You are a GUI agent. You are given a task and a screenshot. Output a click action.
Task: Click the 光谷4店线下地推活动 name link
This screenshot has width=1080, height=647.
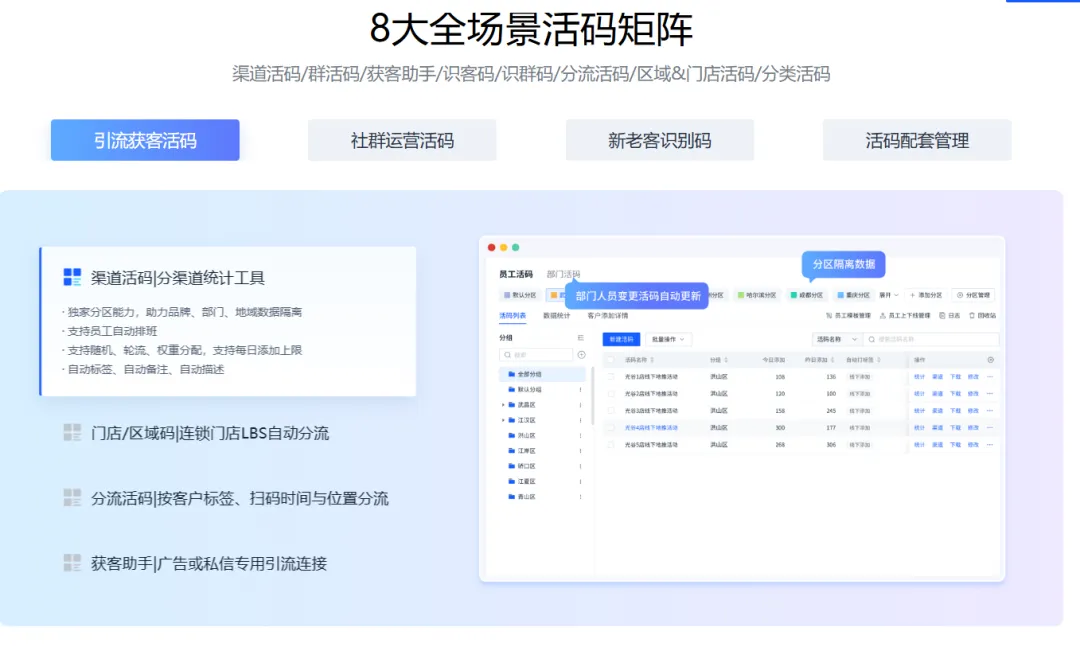pyautogui.click(x=651, y=428)
